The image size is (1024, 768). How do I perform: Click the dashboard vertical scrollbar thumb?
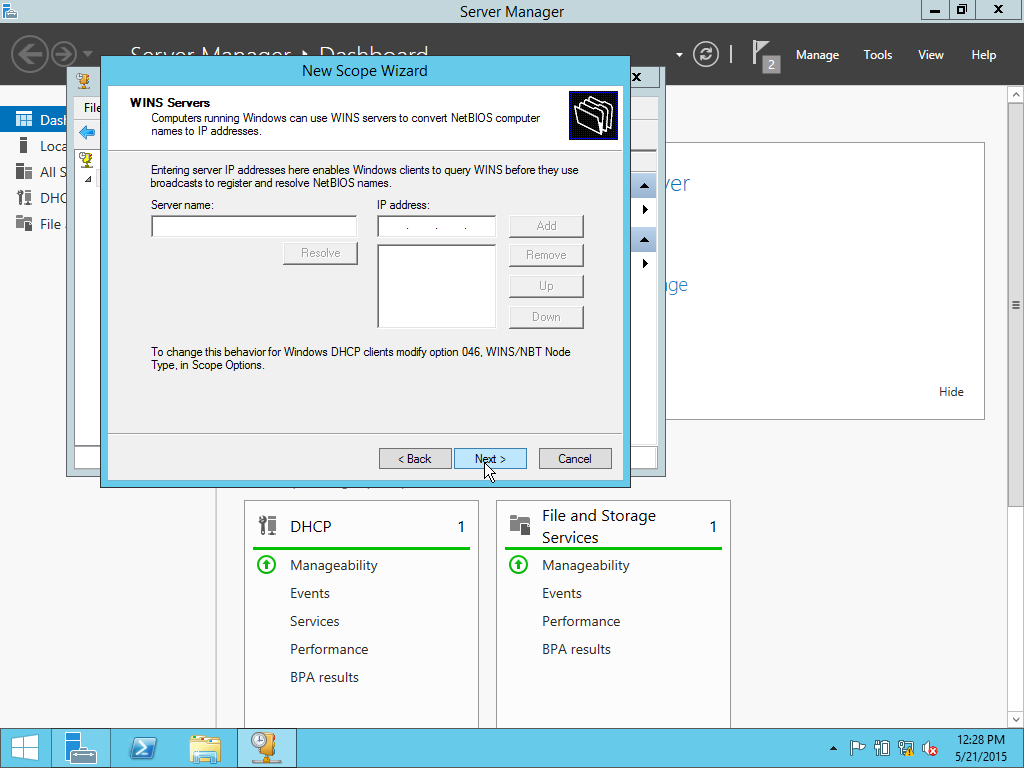[x=1016, y=304]
